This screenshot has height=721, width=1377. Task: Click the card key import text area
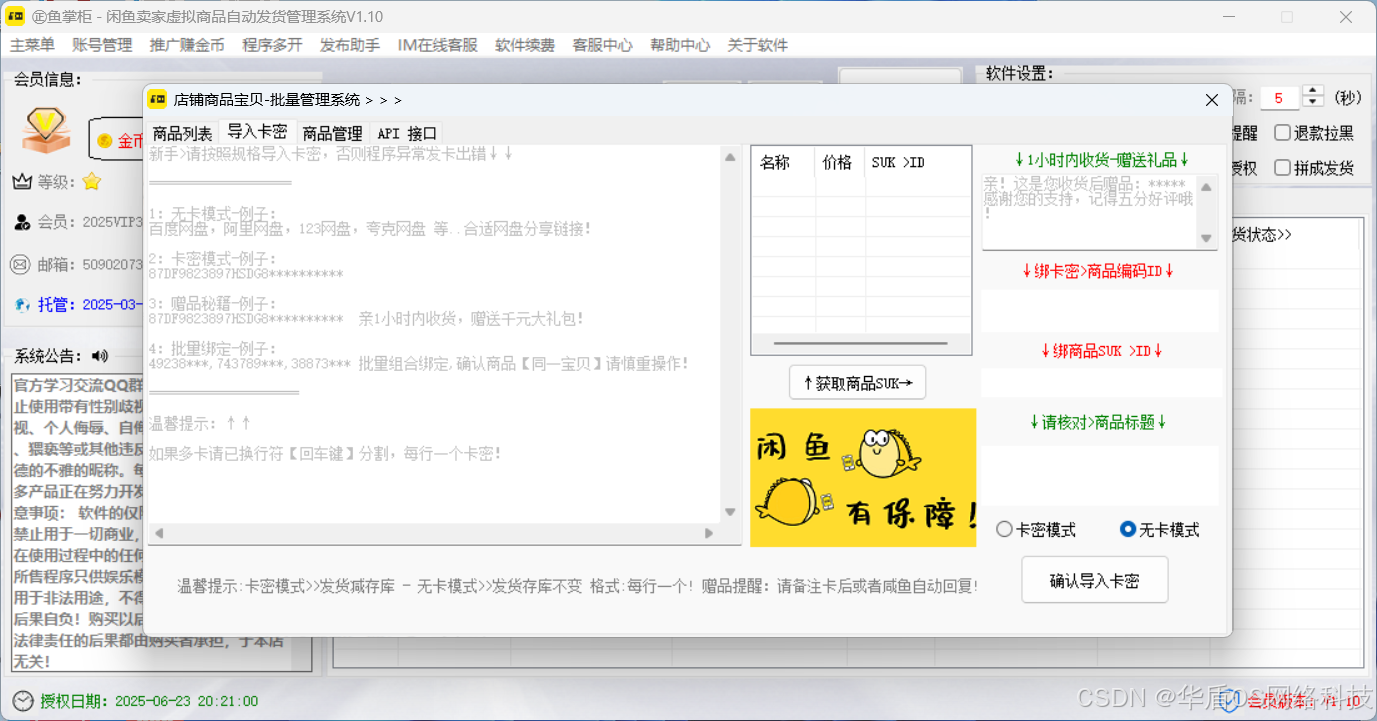coord(433,334)
